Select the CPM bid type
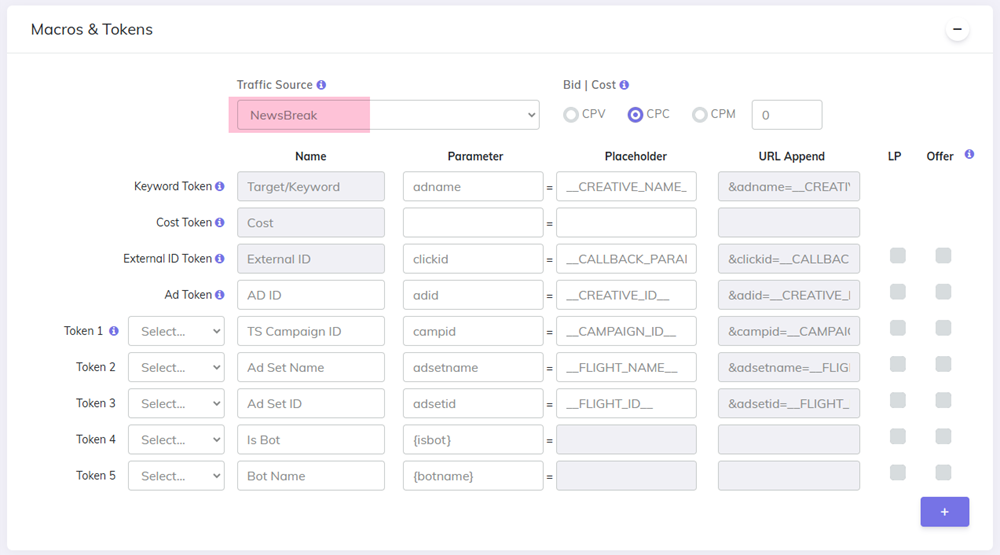Image resolution: width=1000 pixels, height=555 pixels. tap(700, 115)
